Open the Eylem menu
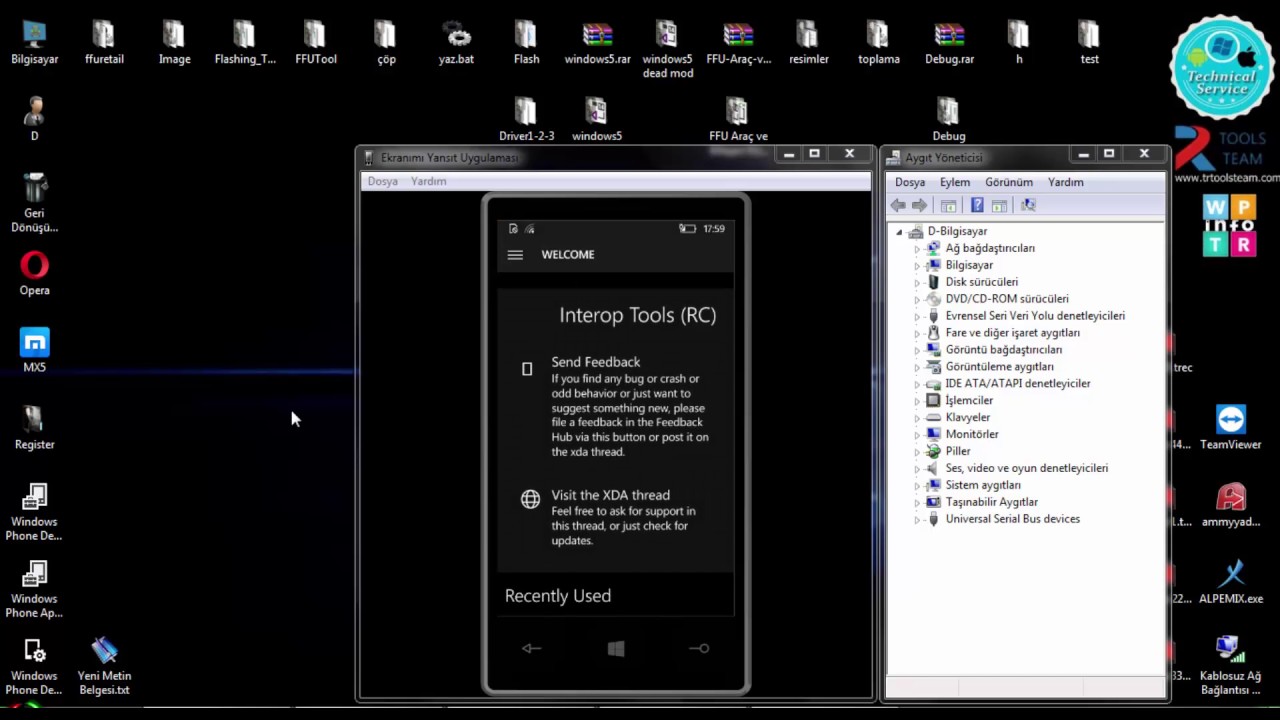 pos(955,182)
